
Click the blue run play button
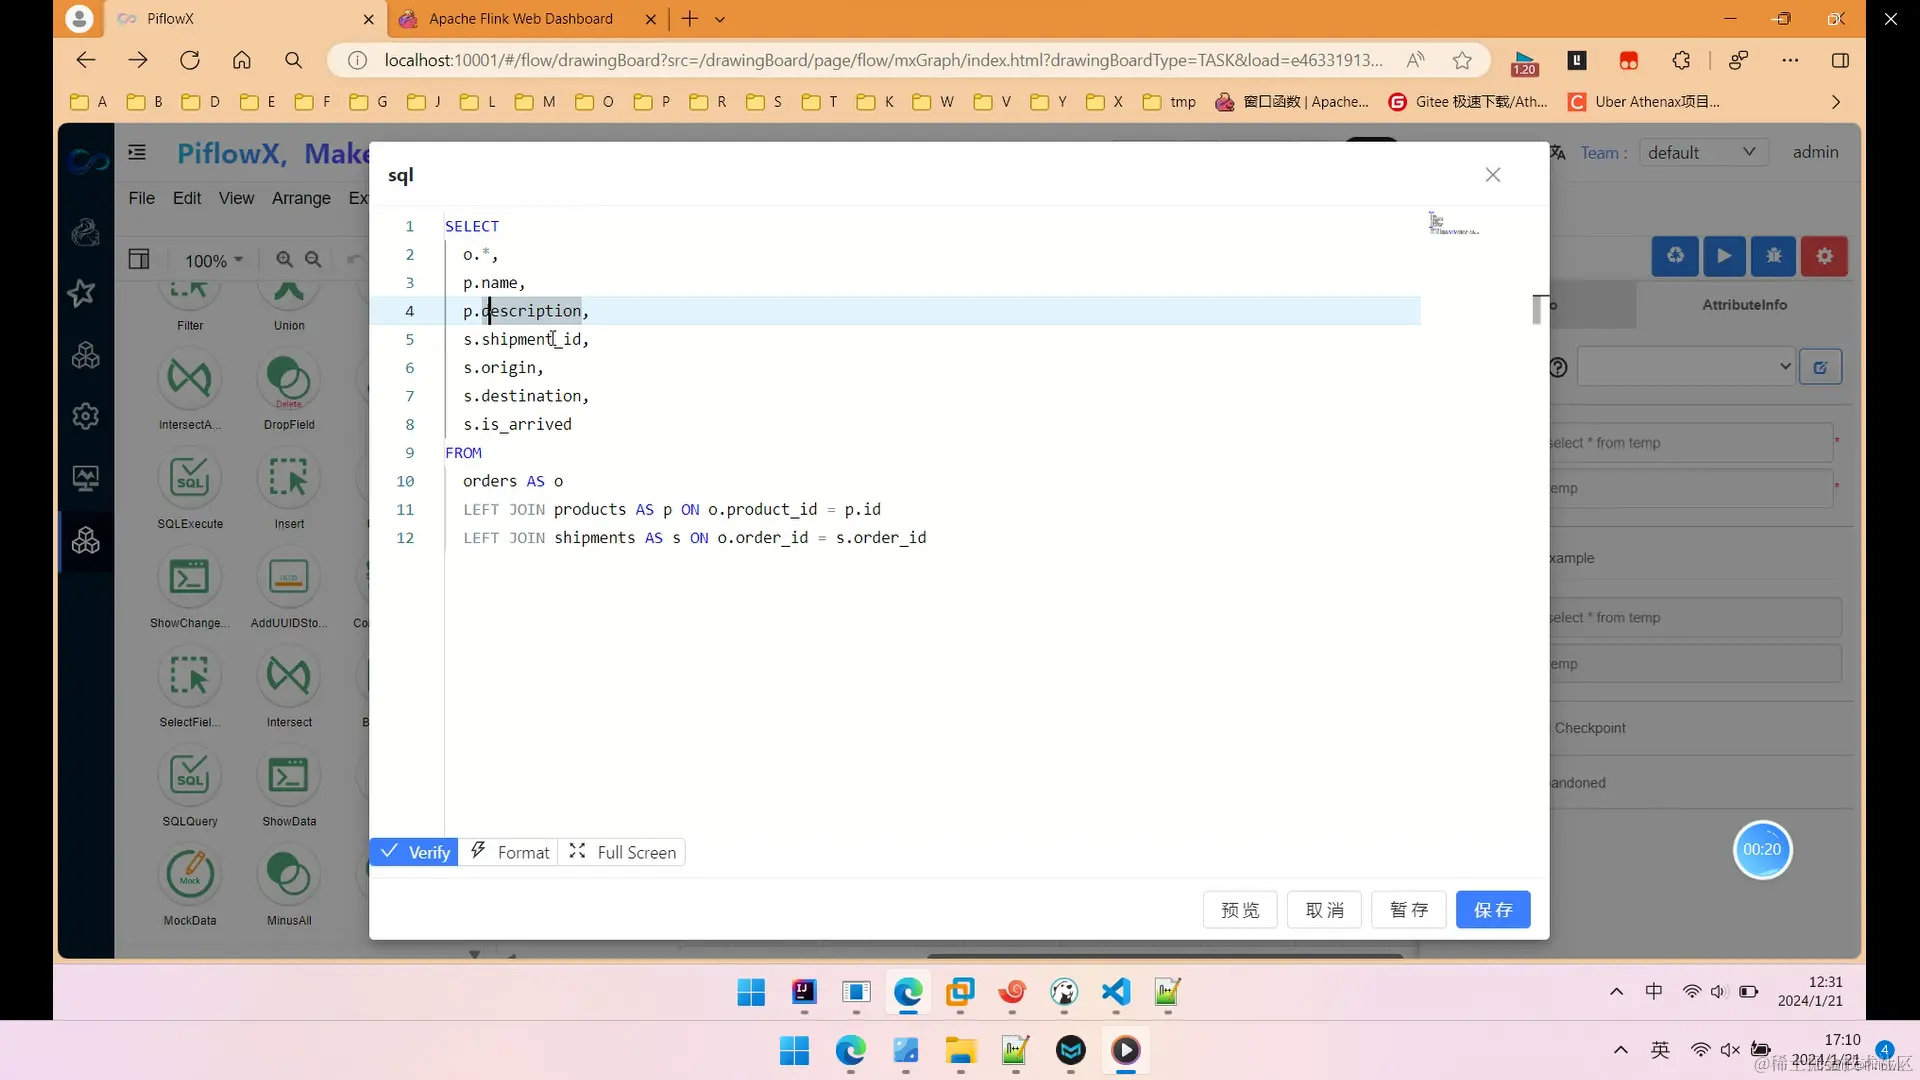(x=1724, y=256)
